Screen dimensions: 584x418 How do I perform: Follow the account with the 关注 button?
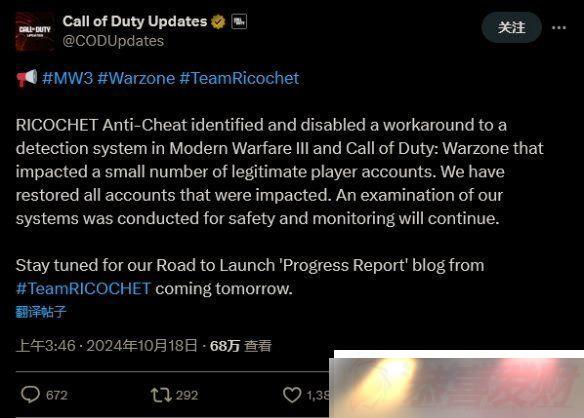511,27
